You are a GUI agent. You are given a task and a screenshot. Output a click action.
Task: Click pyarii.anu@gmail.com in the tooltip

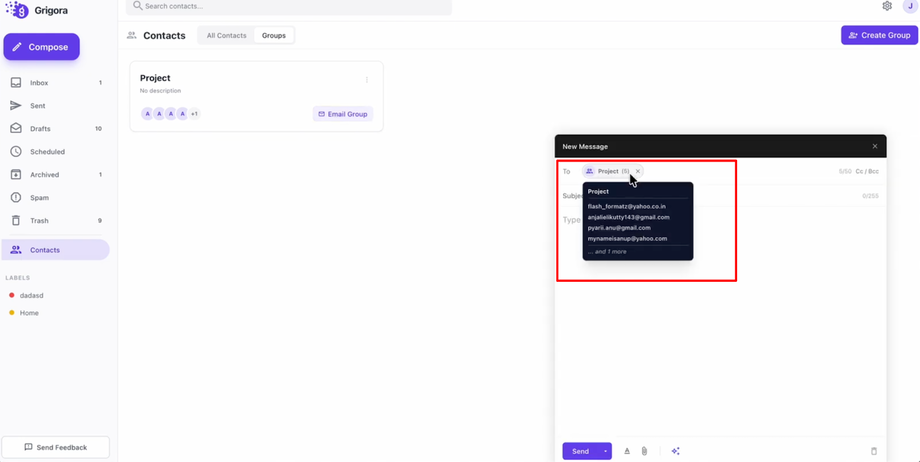619,228
